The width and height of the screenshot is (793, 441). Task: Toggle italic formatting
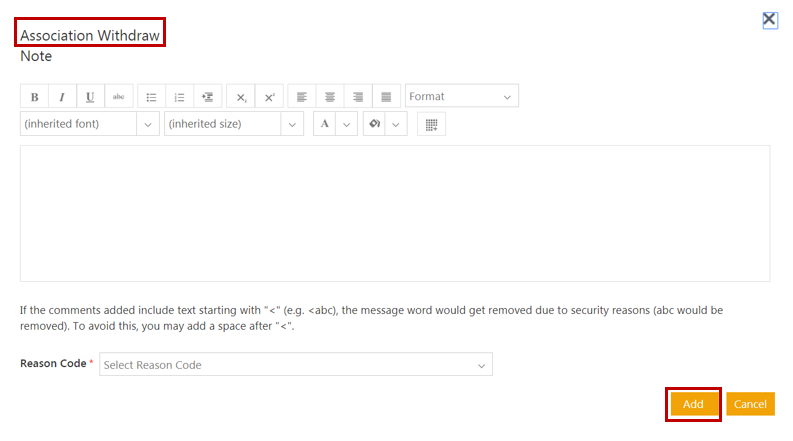(62, 97)
